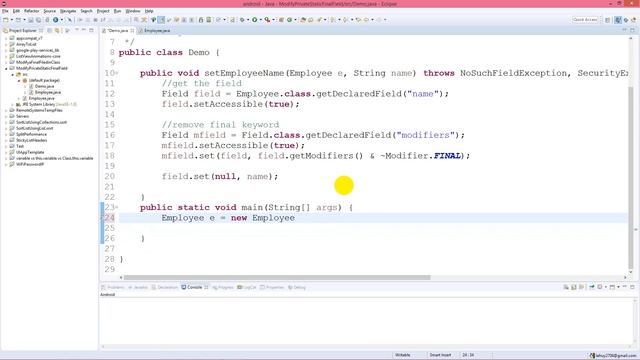Screen dimensions: 640x360
Task: Open the Refactor menu
Action: (31, 11)
